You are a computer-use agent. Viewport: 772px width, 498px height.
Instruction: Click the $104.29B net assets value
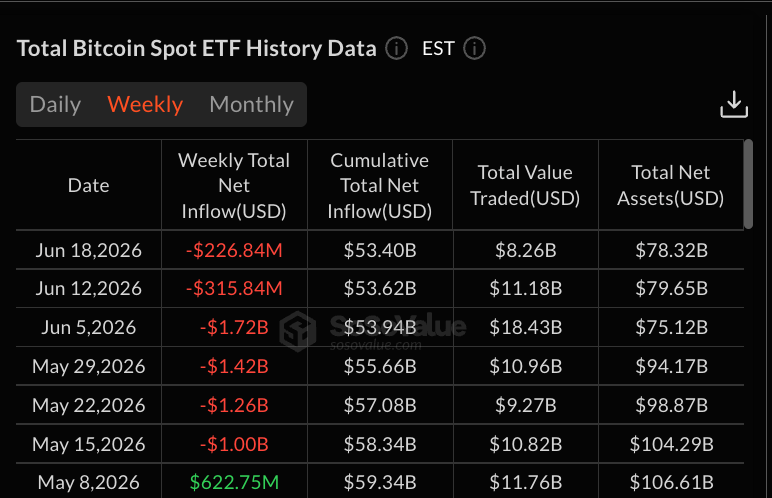[x=672, y=444]
